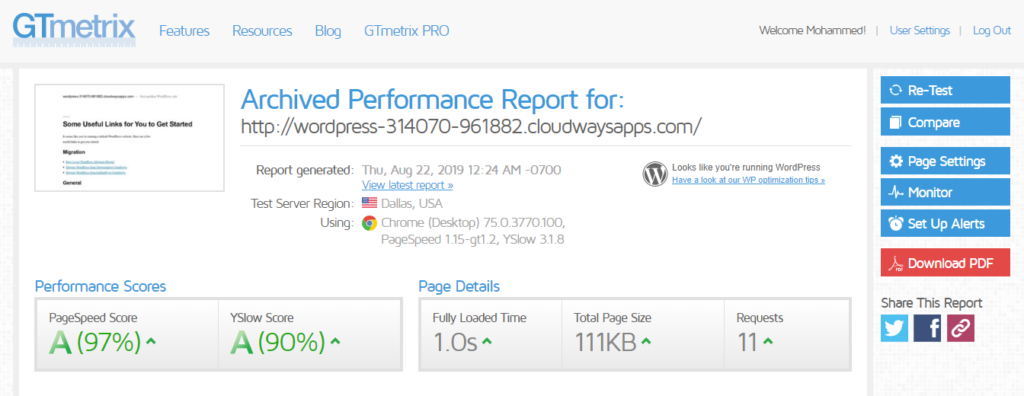1024x396 pixels.
Task: Open the Compare button
Action: (x=945, y=122)
